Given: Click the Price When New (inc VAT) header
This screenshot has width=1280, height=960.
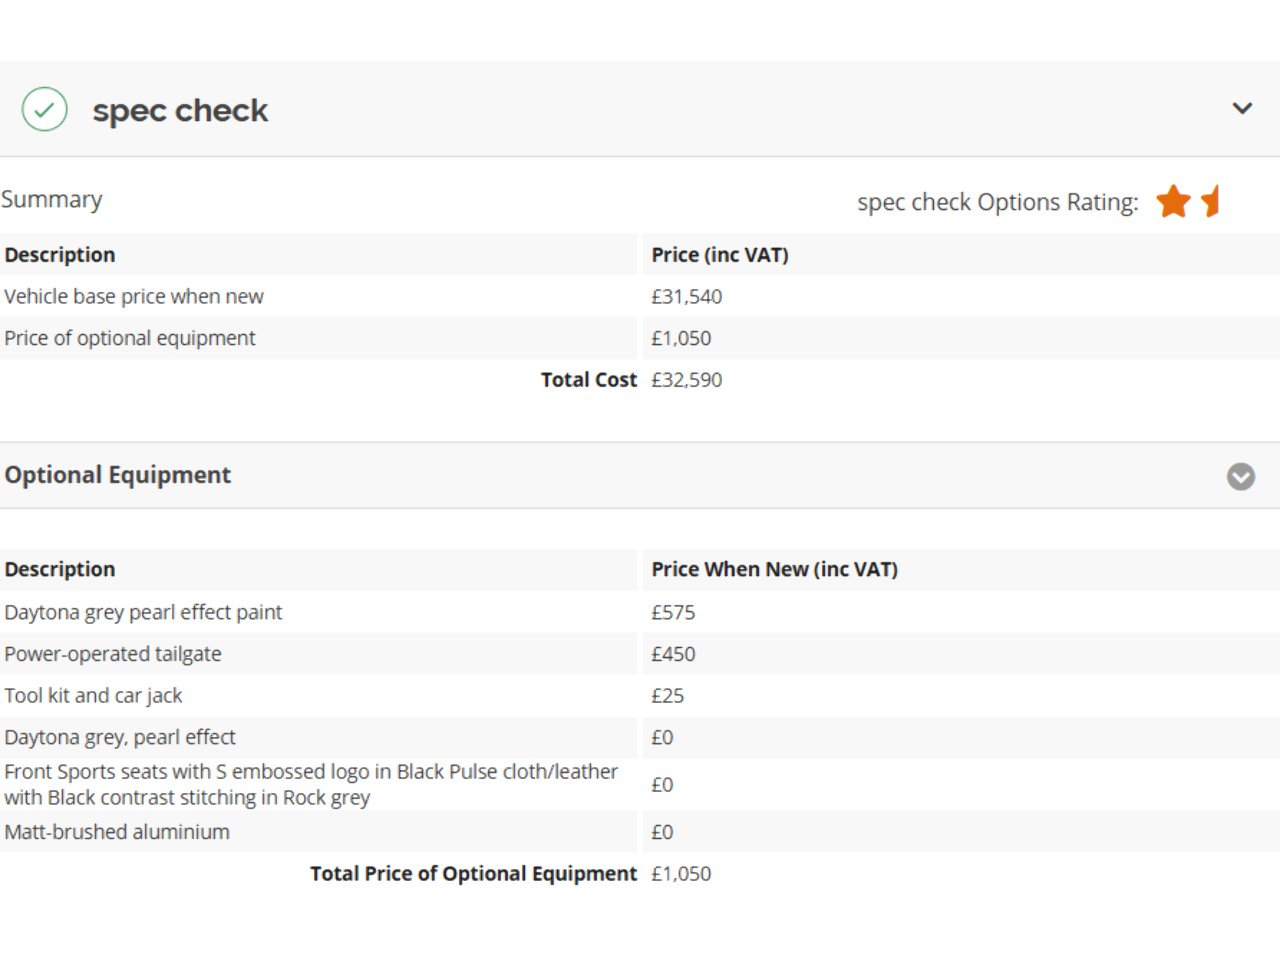Looking at the screenshot, I should coord(774,569).
